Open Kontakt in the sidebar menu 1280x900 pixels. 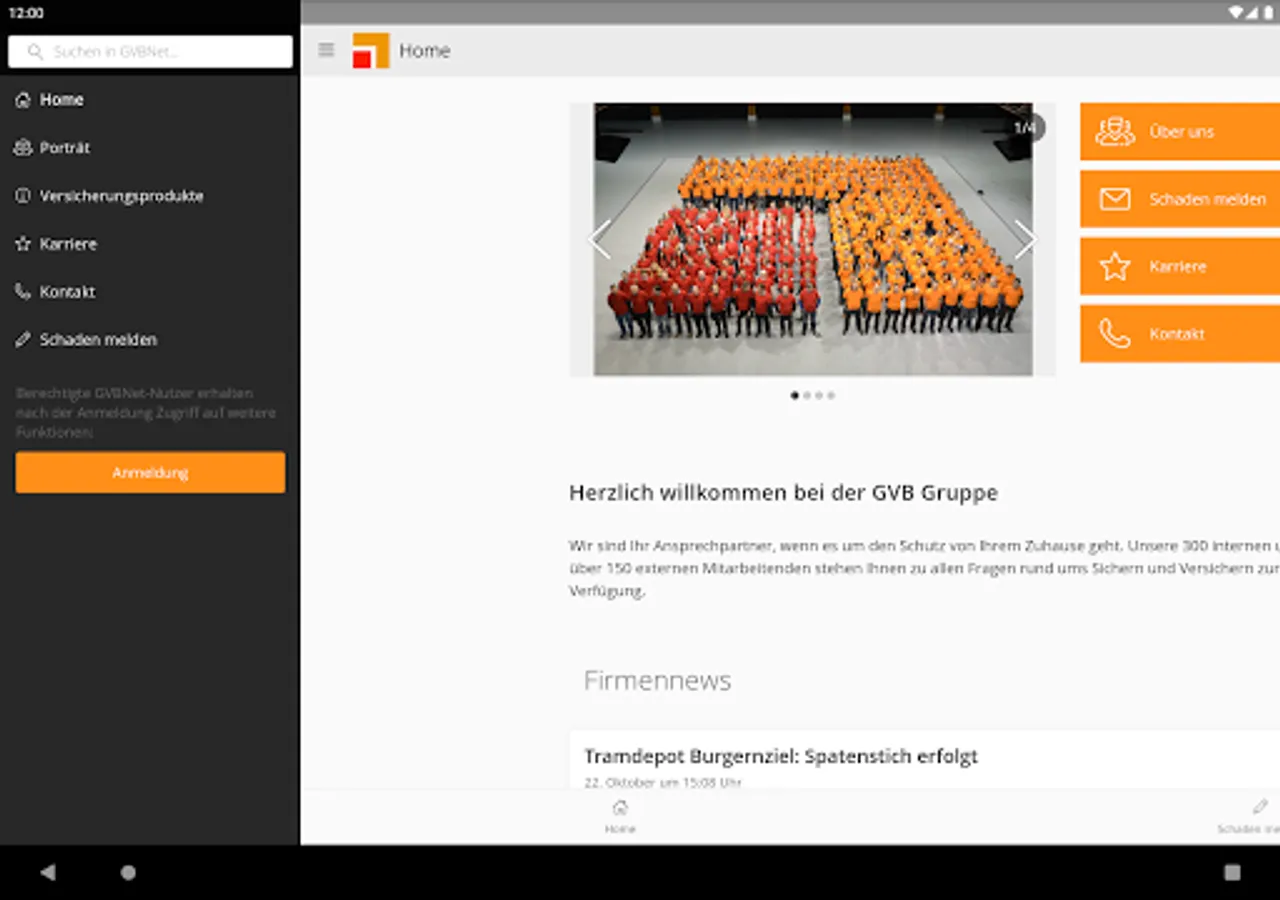pos(150,292)
